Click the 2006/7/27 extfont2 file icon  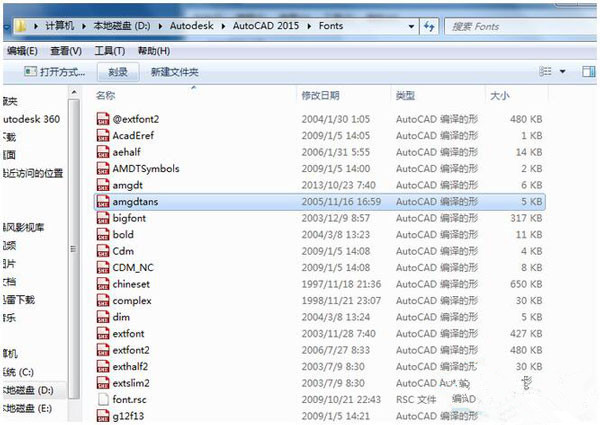(x=103, y=350)
